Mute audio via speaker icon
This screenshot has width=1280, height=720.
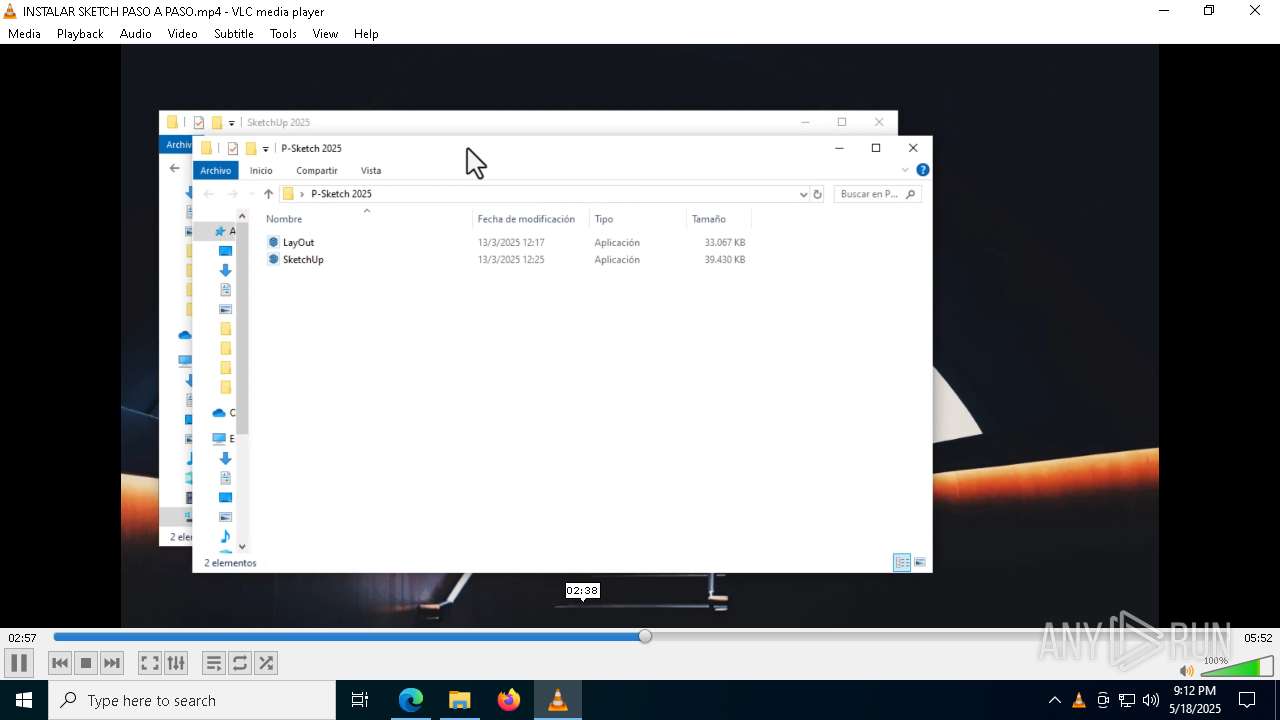pos(1186,671)
